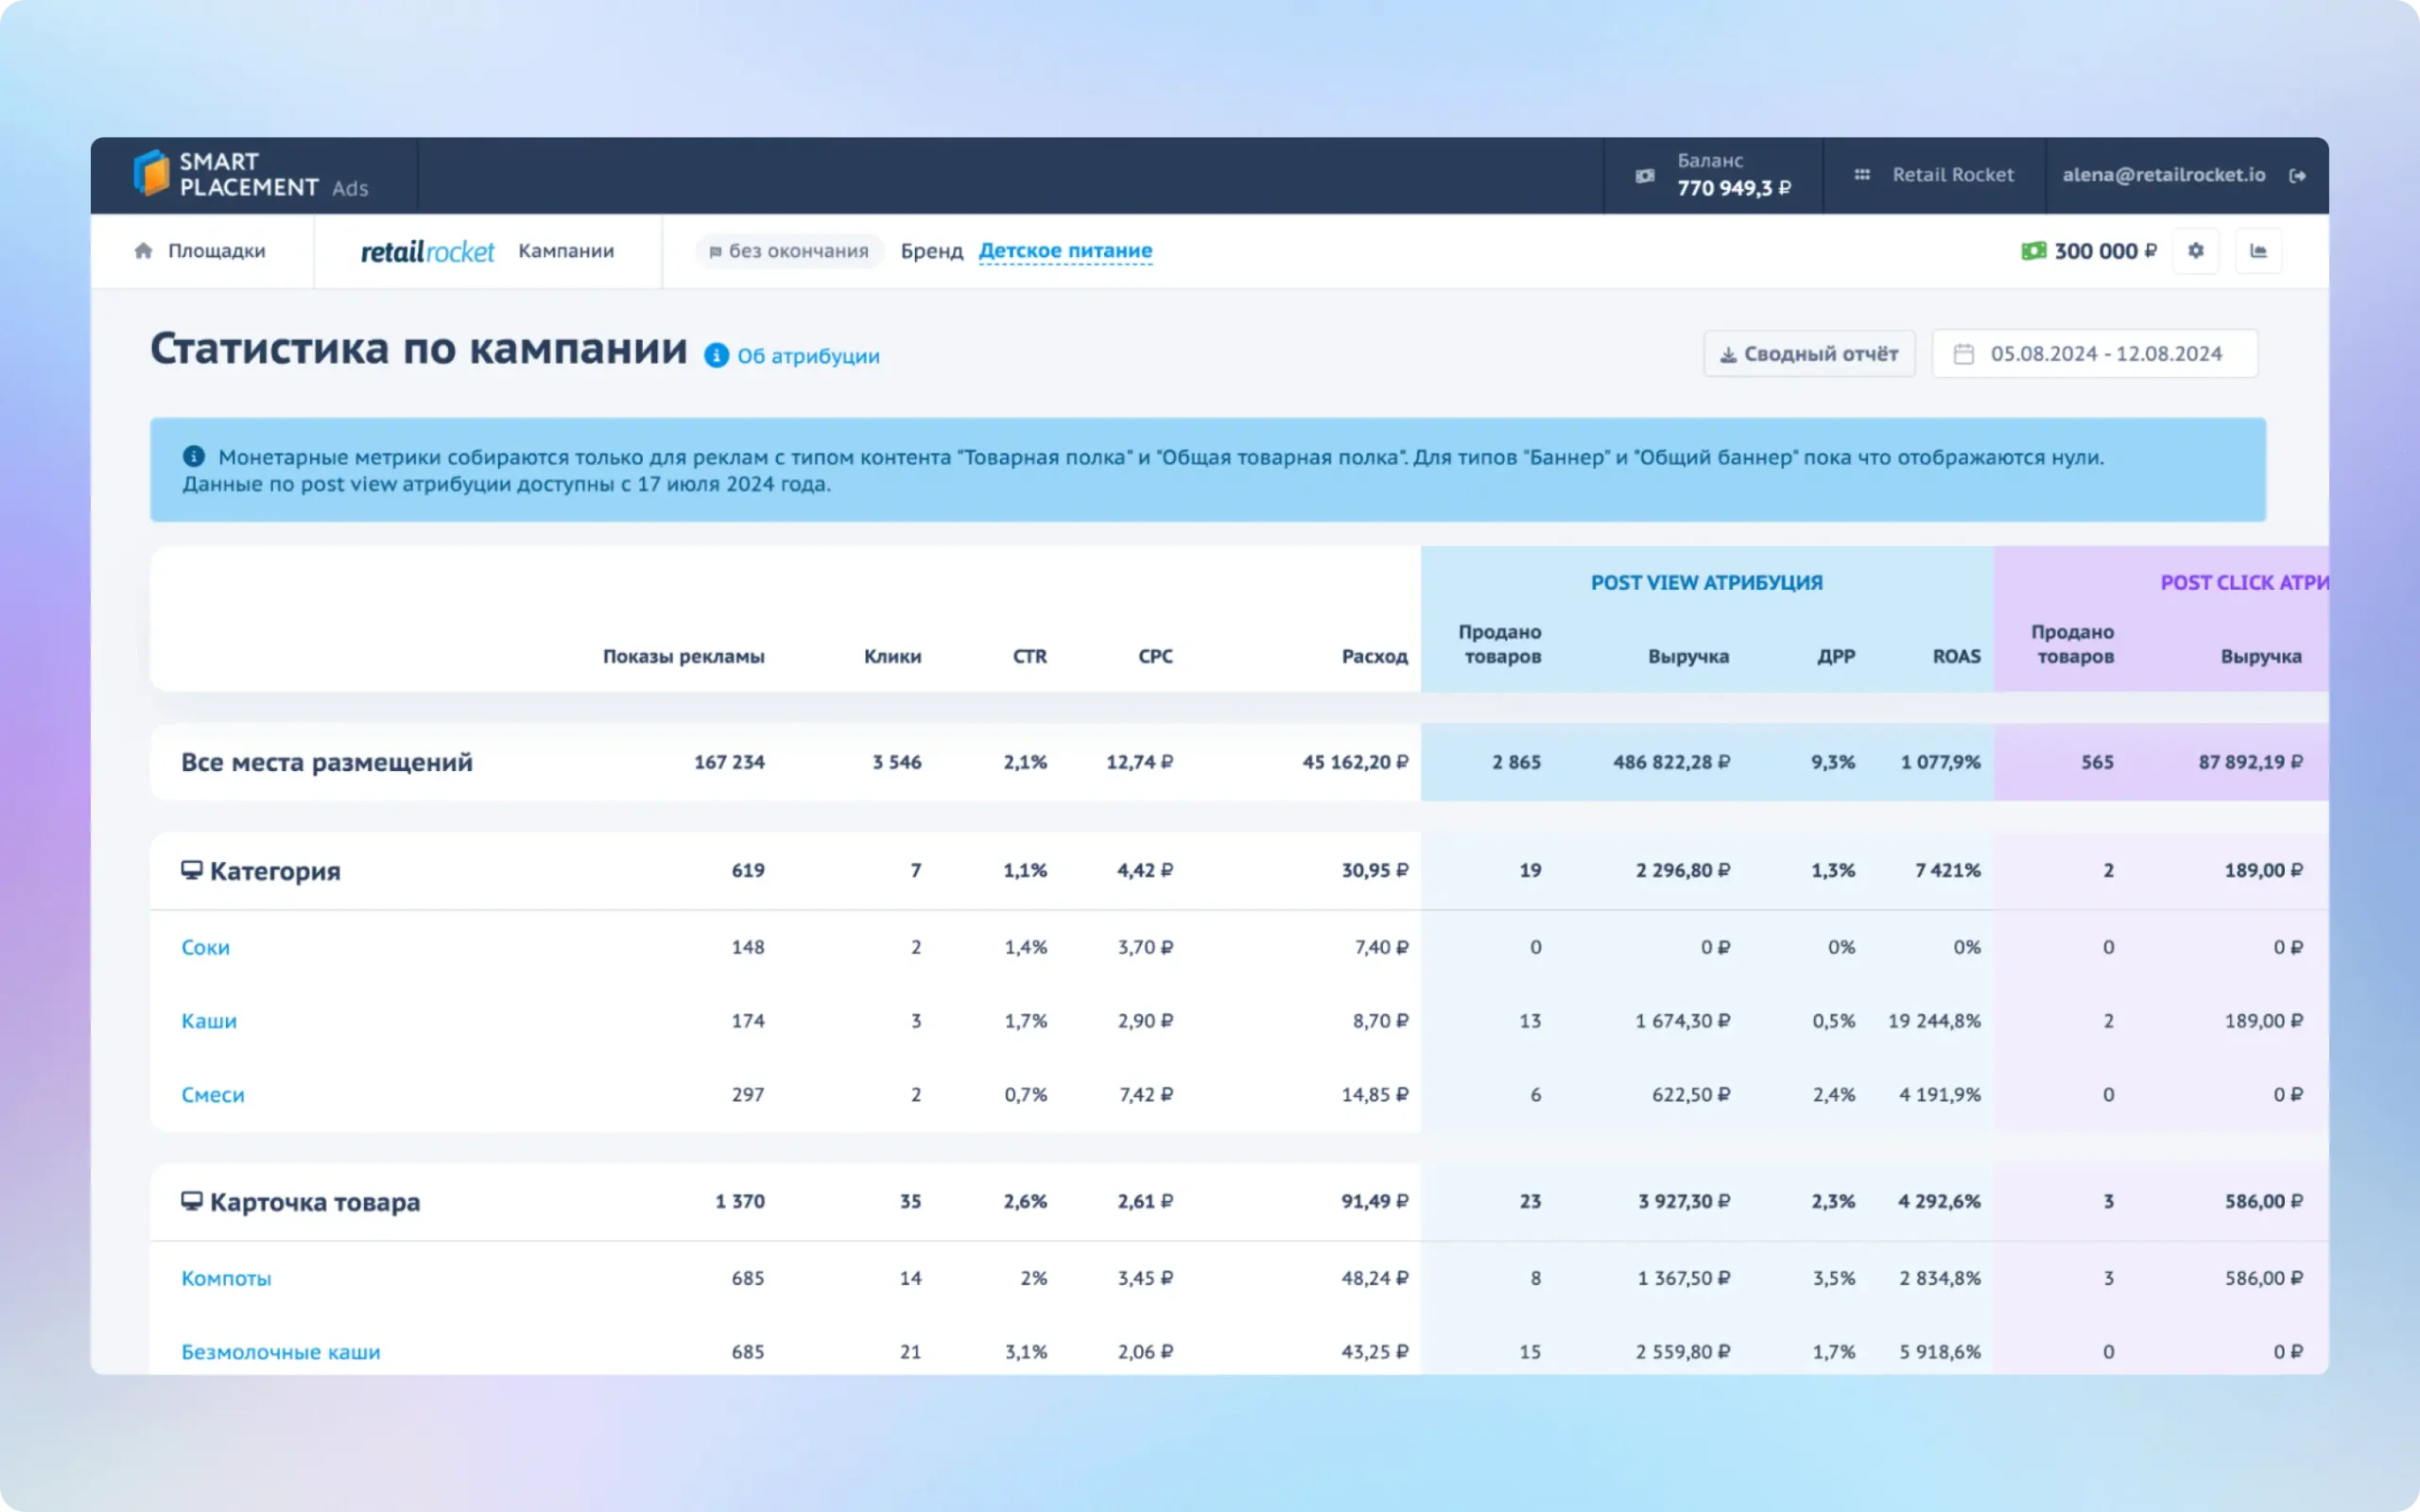
Task: Click the grid icon beside Retail Rocket
Action: pos(1862,175)
